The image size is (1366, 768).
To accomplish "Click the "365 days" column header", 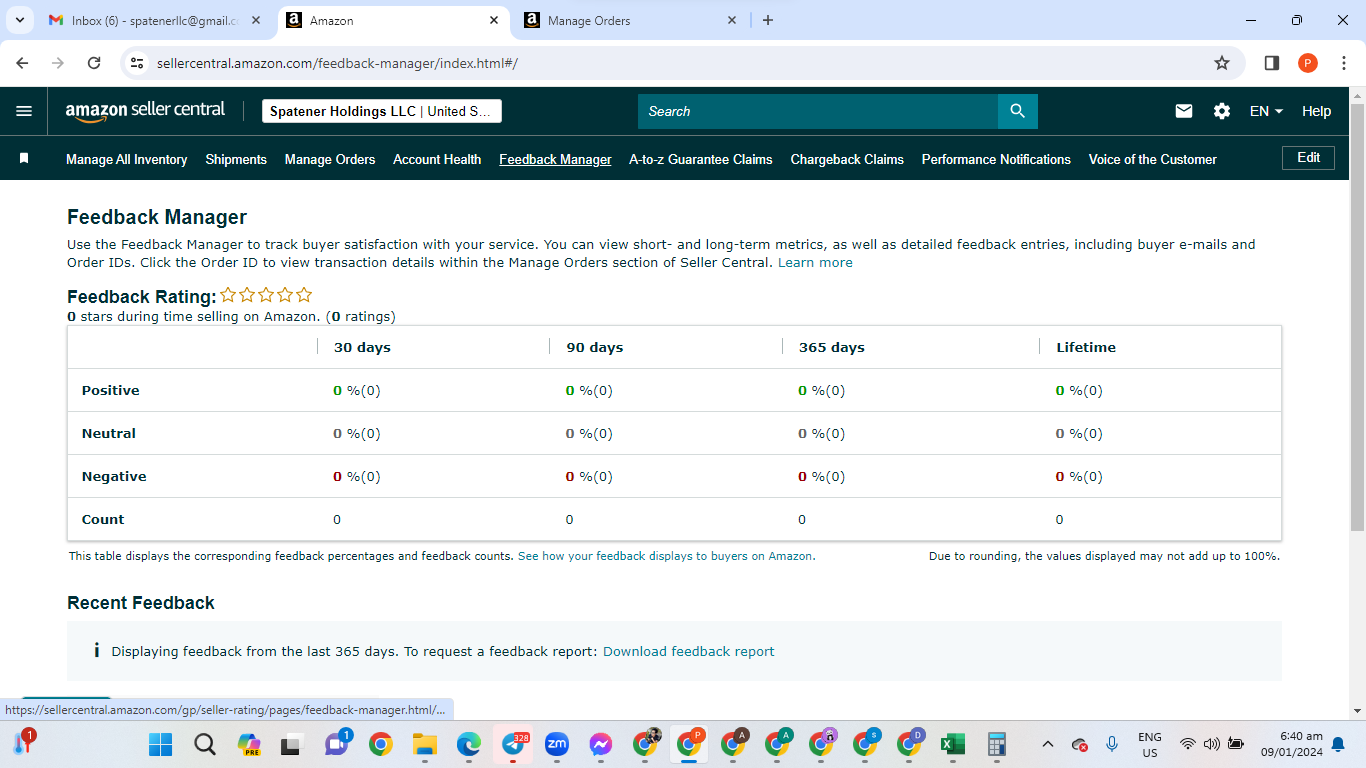I will 832,347.
